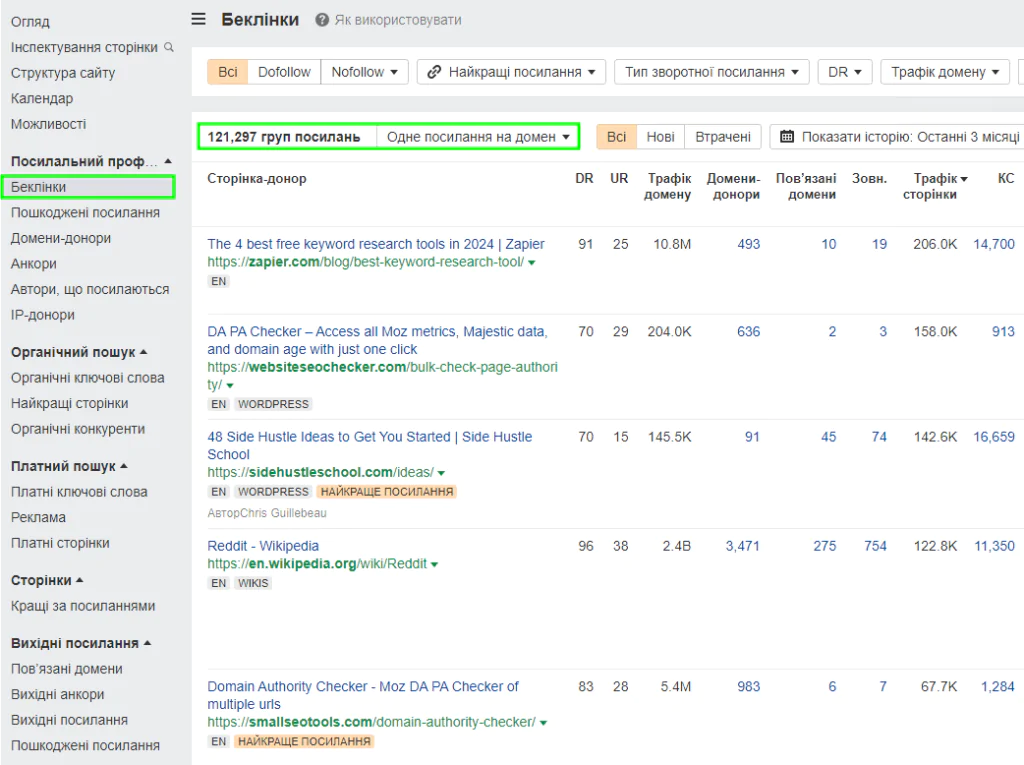1024x765 pixels.
Task: Sort by the Домени-донори column header
Action: click(733, 186)
